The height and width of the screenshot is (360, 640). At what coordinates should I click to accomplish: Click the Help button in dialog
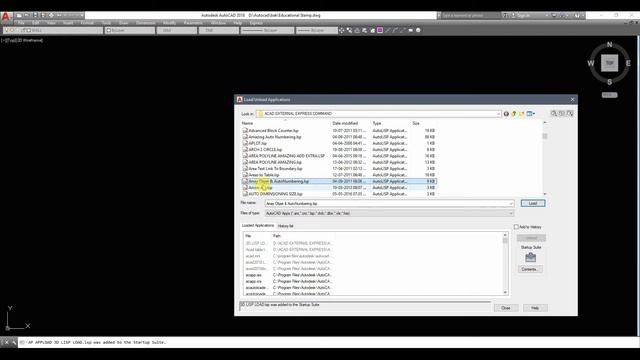point(535,308)
